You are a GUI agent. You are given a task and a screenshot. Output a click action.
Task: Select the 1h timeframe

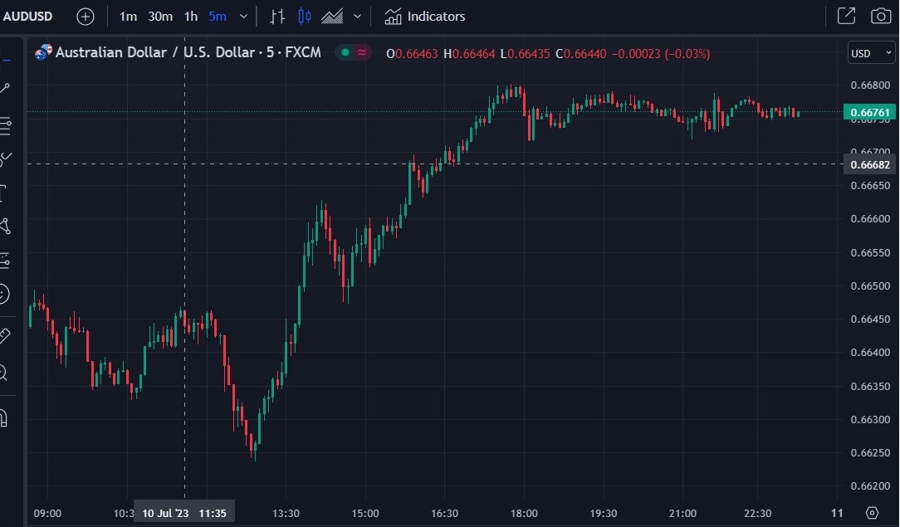pyautogui.click(x=191, y=17)
